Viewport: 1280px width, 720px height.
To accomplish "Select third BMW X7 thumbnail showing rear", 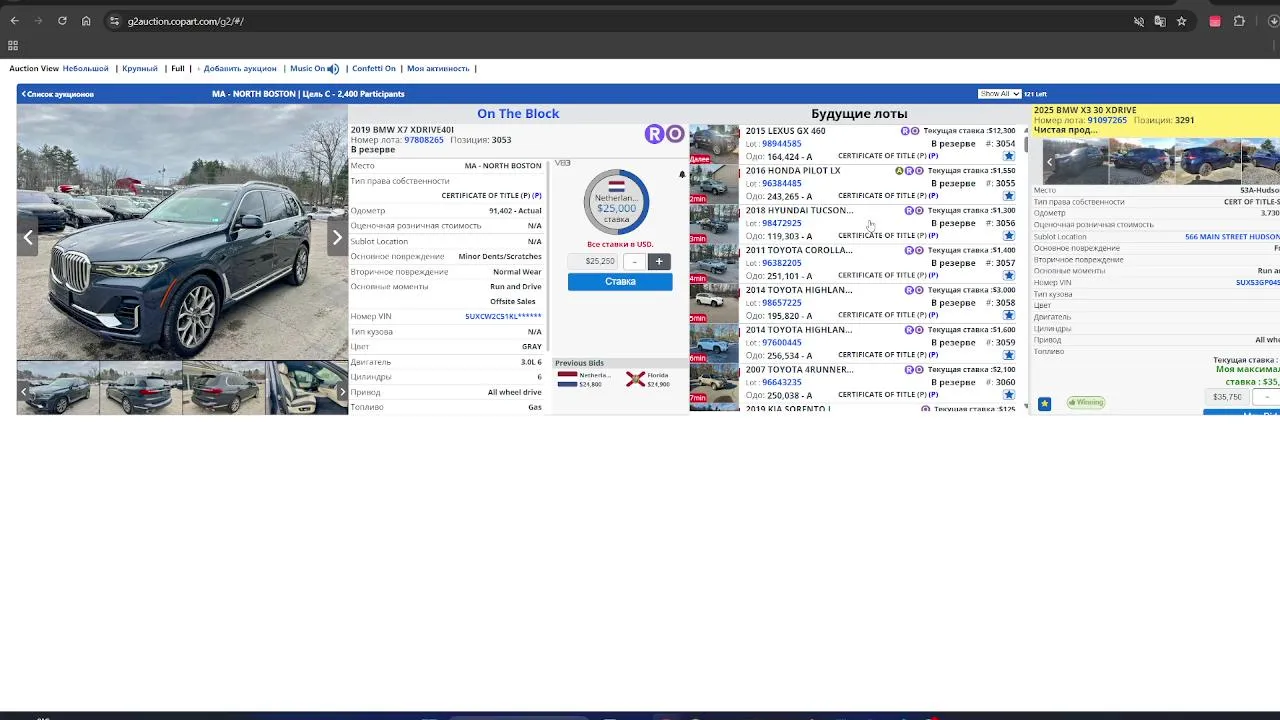I will click(223, 388).
